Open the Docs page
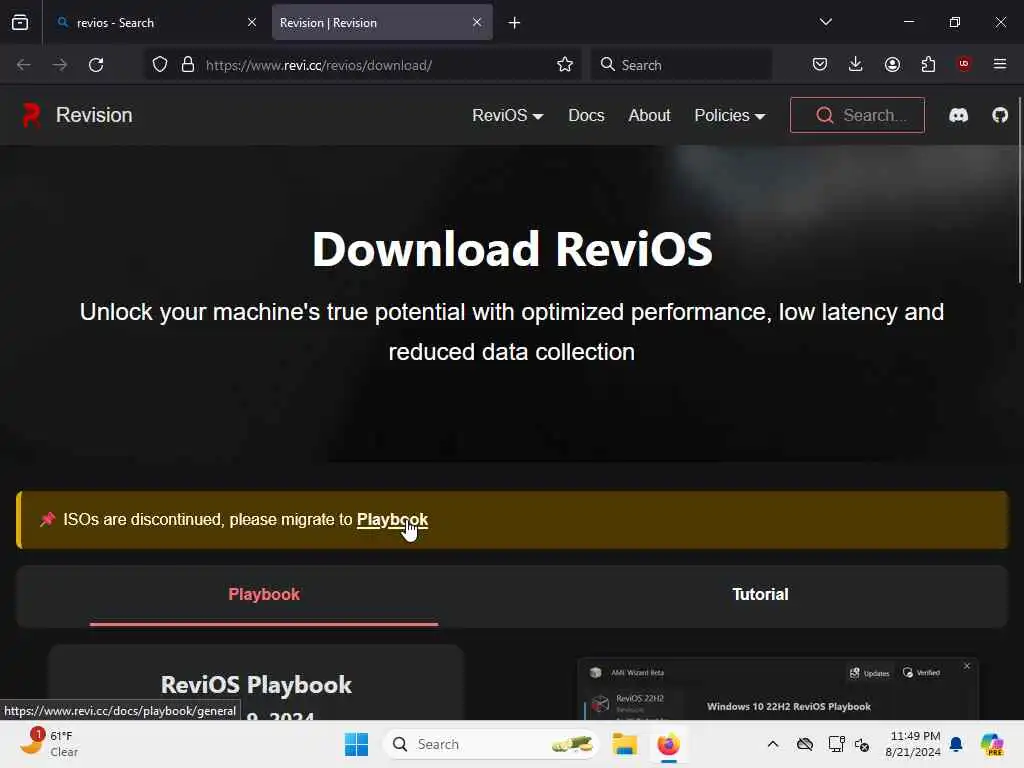Screen dimensions: 1024x768 pyautogui.click(x=586, y=116)
